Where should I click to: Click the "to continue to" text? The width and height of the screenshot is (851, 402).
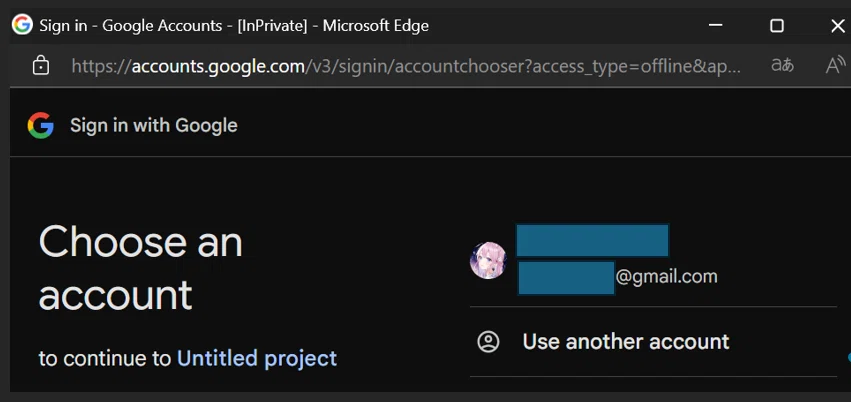(105, 359)
